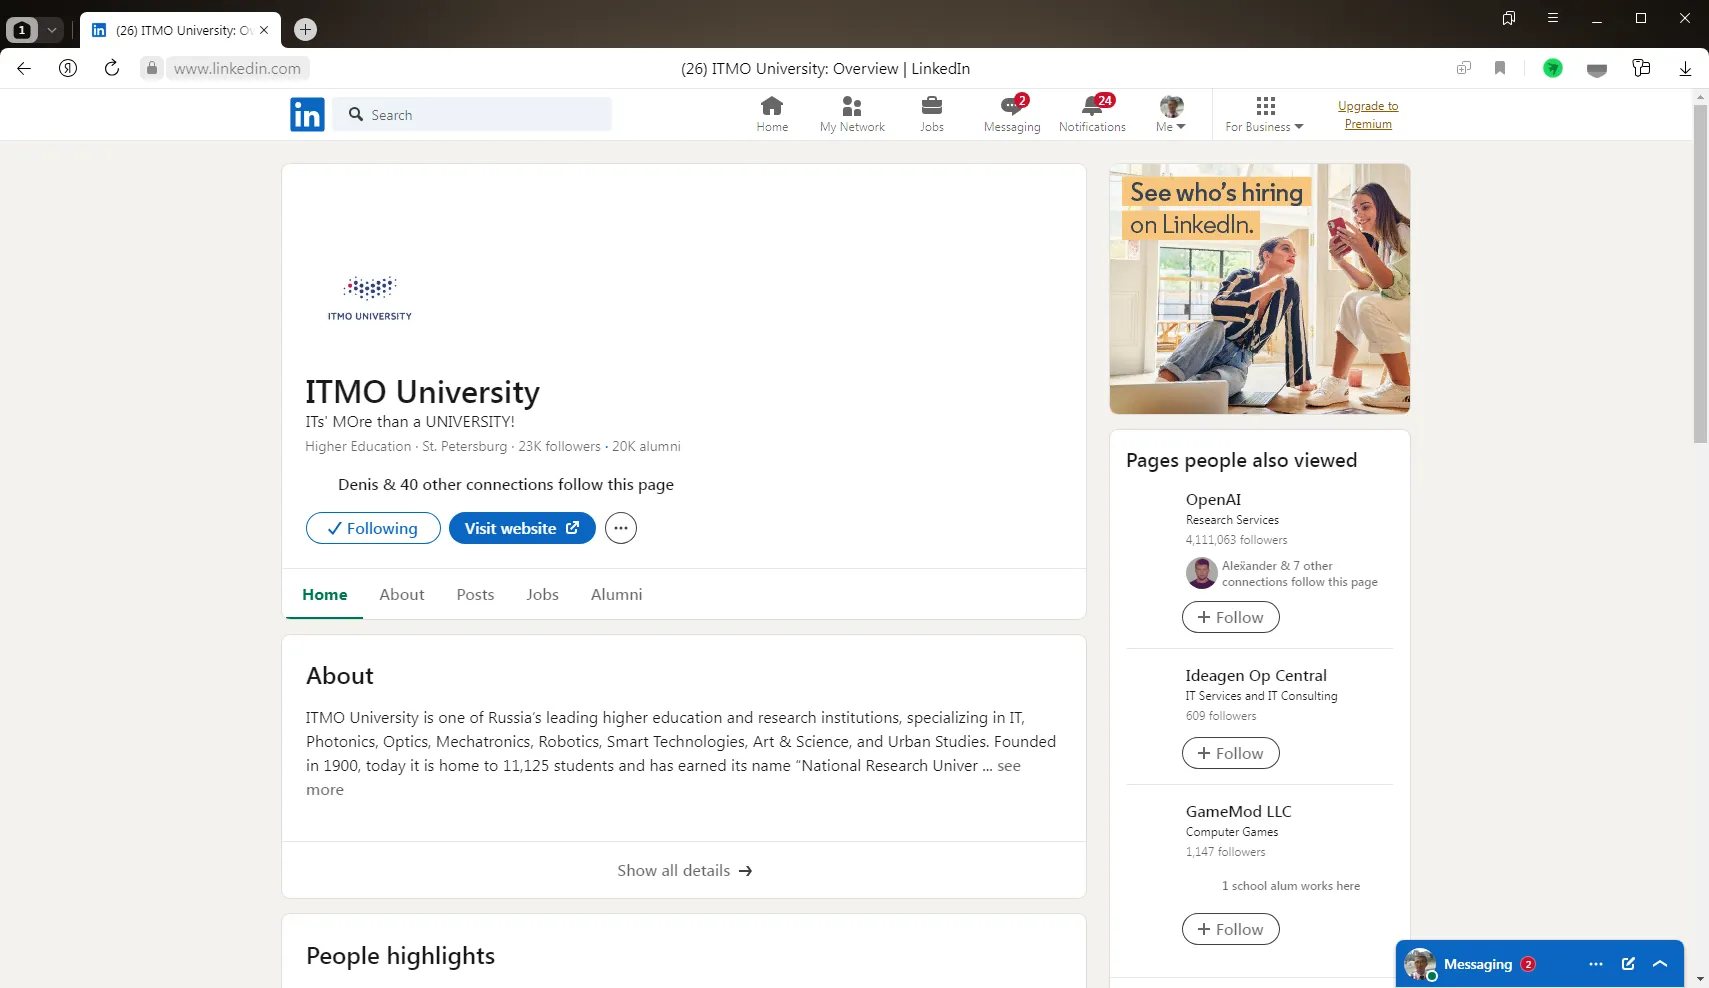1709x988 pixels.
Task: Switch to the Alumni tab
Action: click(617, 594)
